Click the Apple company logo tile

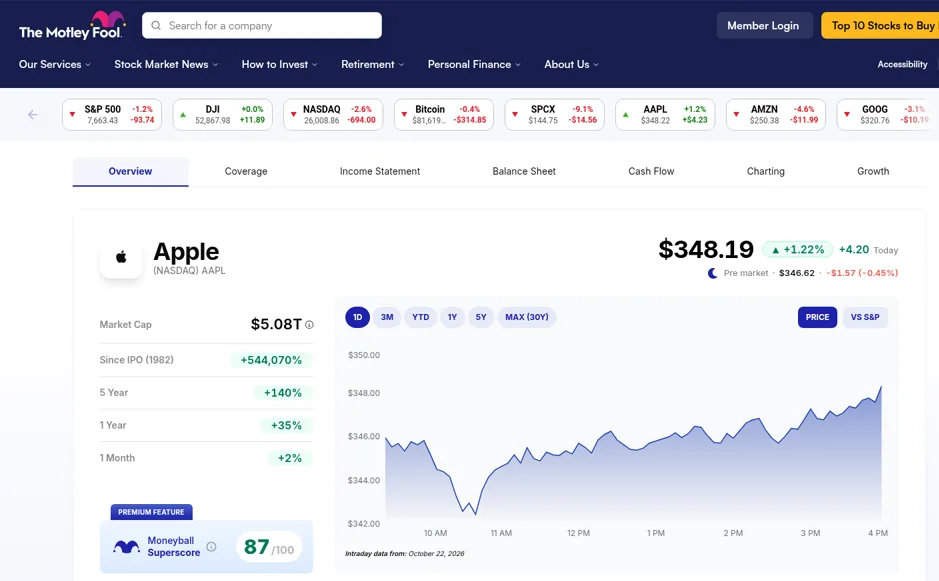[x=121, y=258]
